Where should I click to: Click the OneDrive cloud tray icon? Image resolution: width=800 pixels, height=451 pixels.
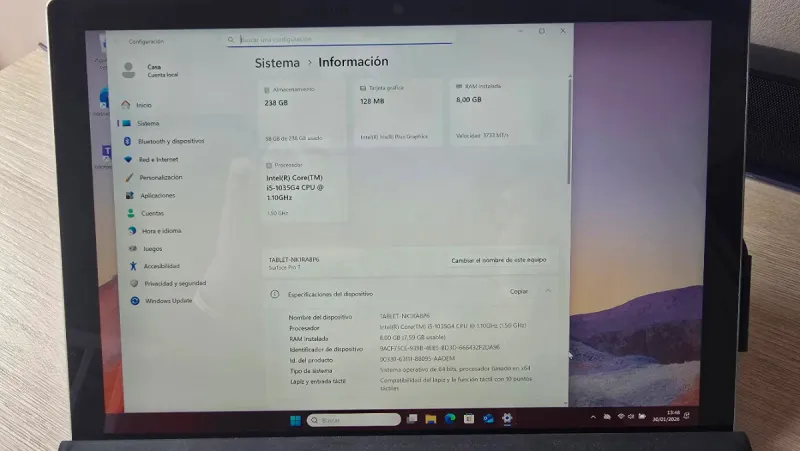click(x=607, y=417)
